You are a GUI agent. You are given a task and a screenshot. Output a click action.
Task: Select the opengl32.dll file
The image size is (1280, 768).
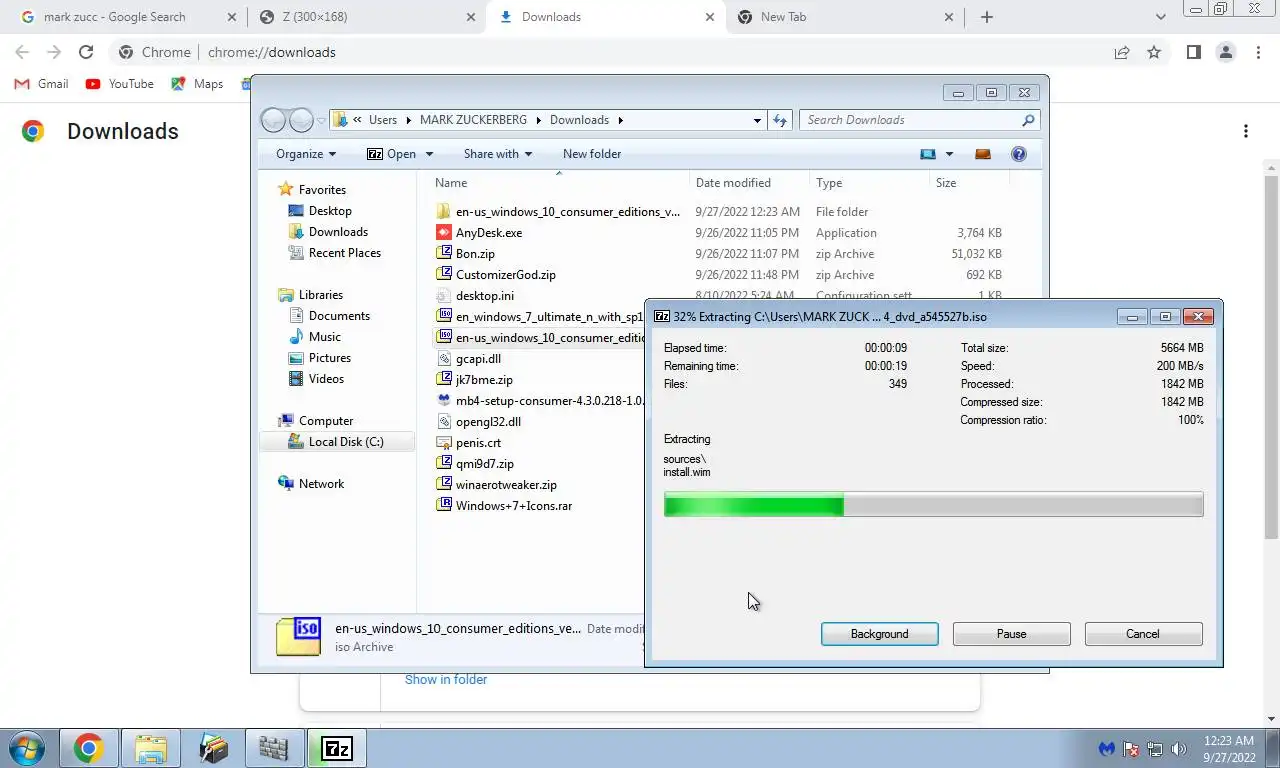[488, 421]
